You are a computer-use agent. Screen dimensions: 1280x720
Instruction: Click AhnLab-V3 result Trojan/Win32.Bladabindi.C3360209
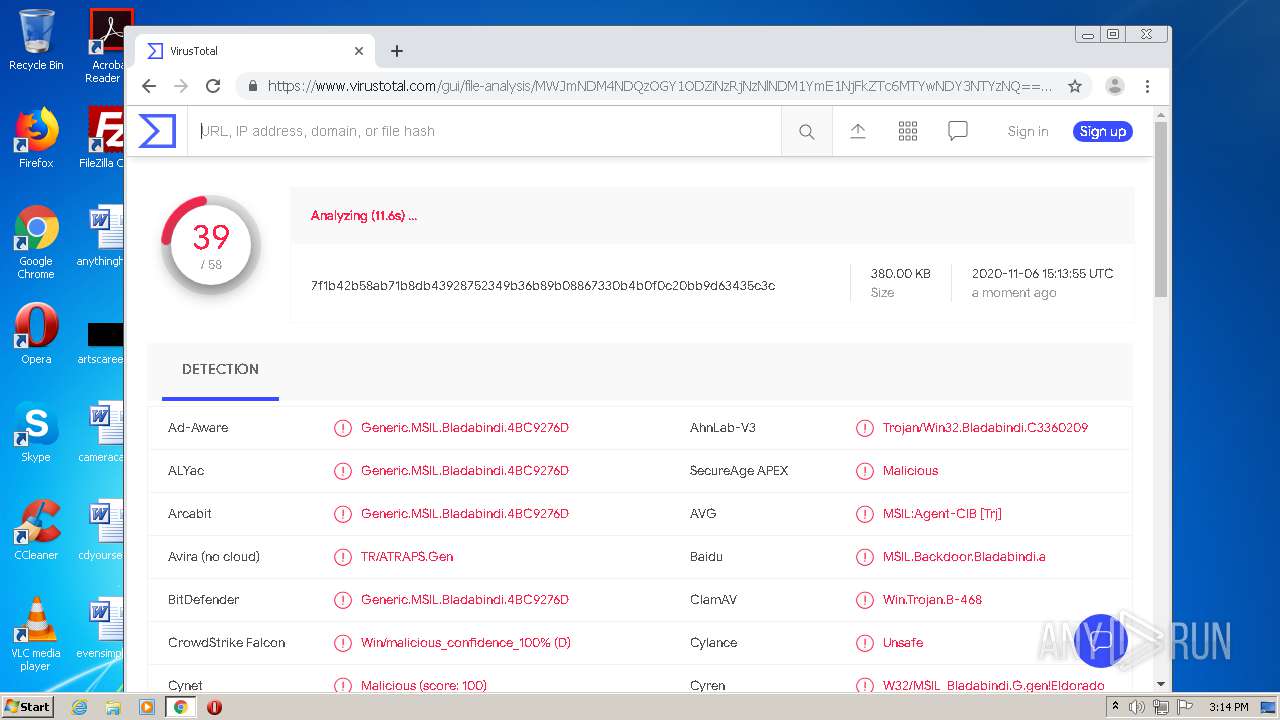(x=985, y=428)
